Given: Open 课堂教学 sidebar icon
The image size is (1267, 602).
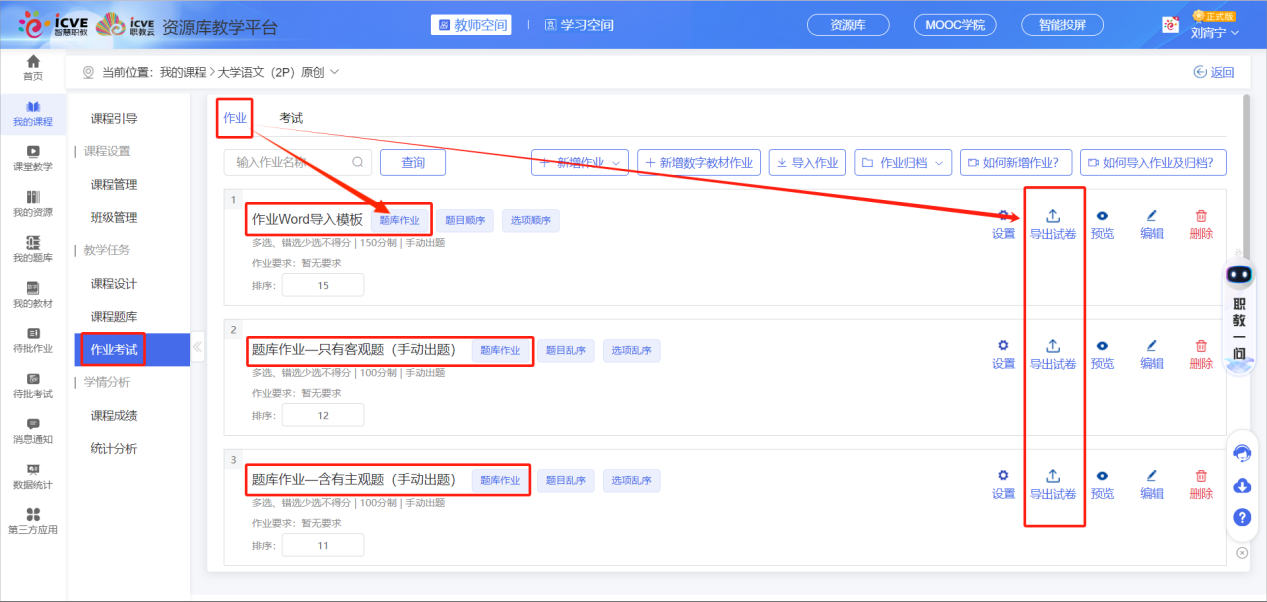Looking at the screenshot, I should (x=33, y=152).
